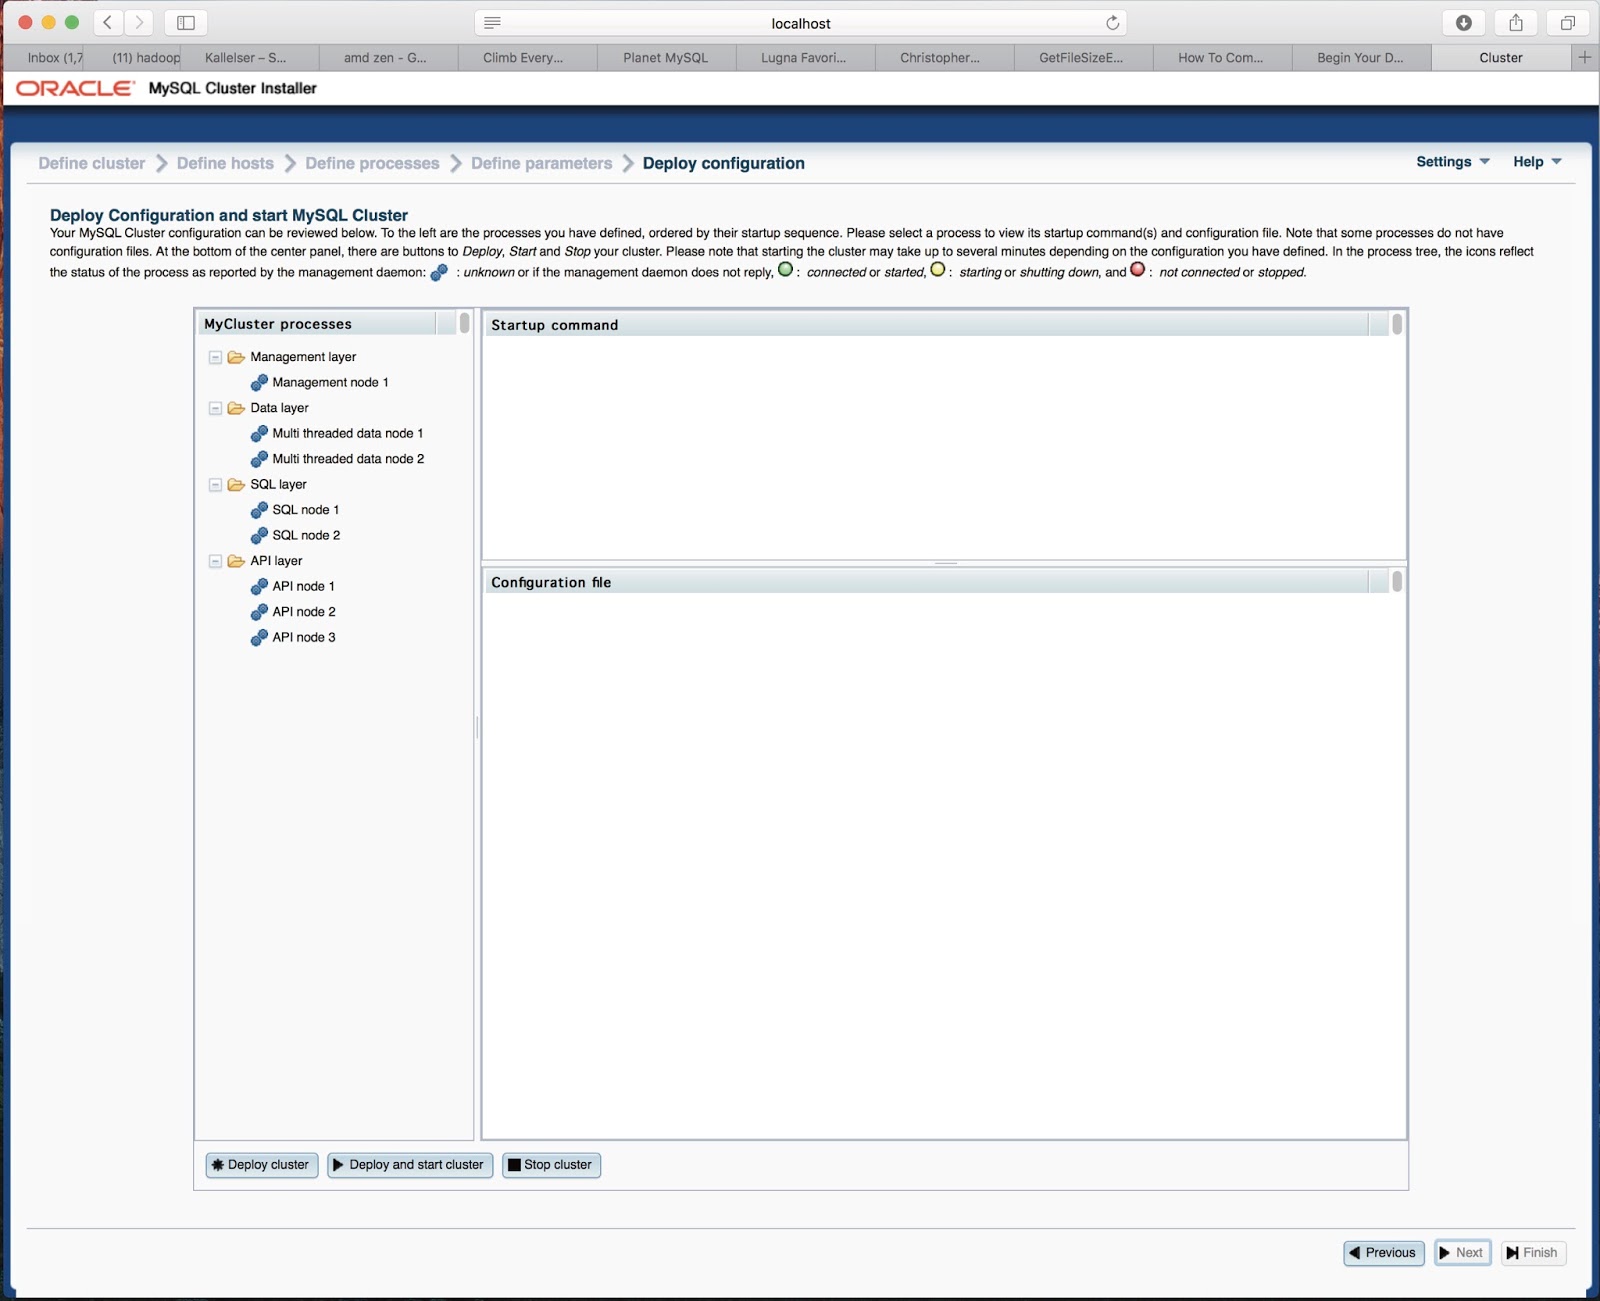Select SQL node 1 in the tree
Viewport: 1600px width, 1301px height.
306,510
